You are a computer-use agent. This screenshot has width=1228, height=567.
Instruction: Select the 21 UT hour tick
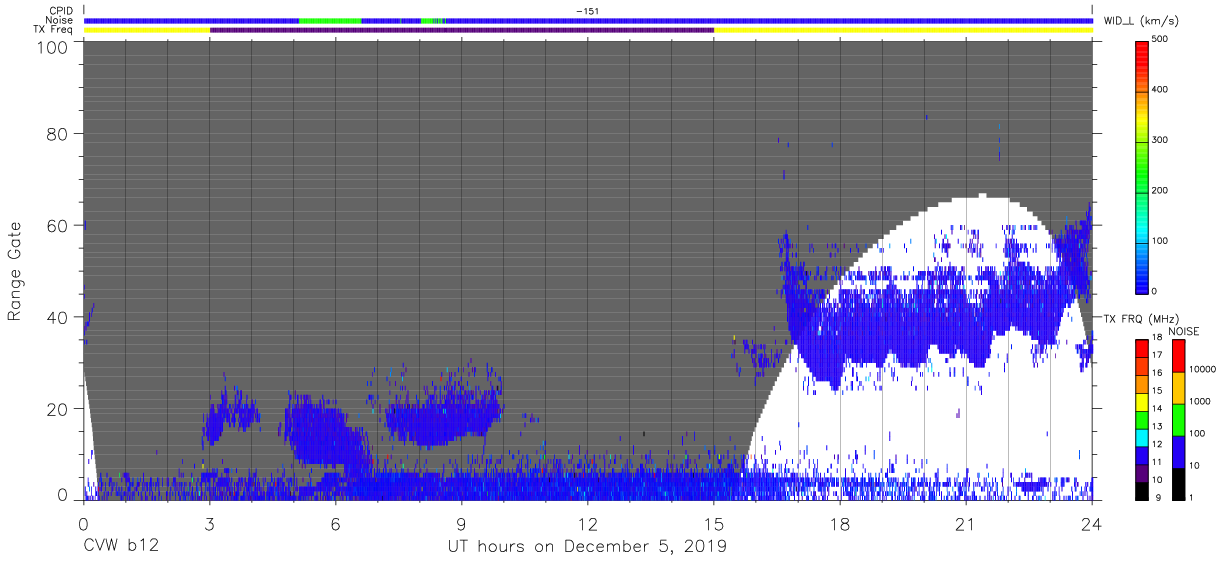pyautogui.click(x=966, y=523)
